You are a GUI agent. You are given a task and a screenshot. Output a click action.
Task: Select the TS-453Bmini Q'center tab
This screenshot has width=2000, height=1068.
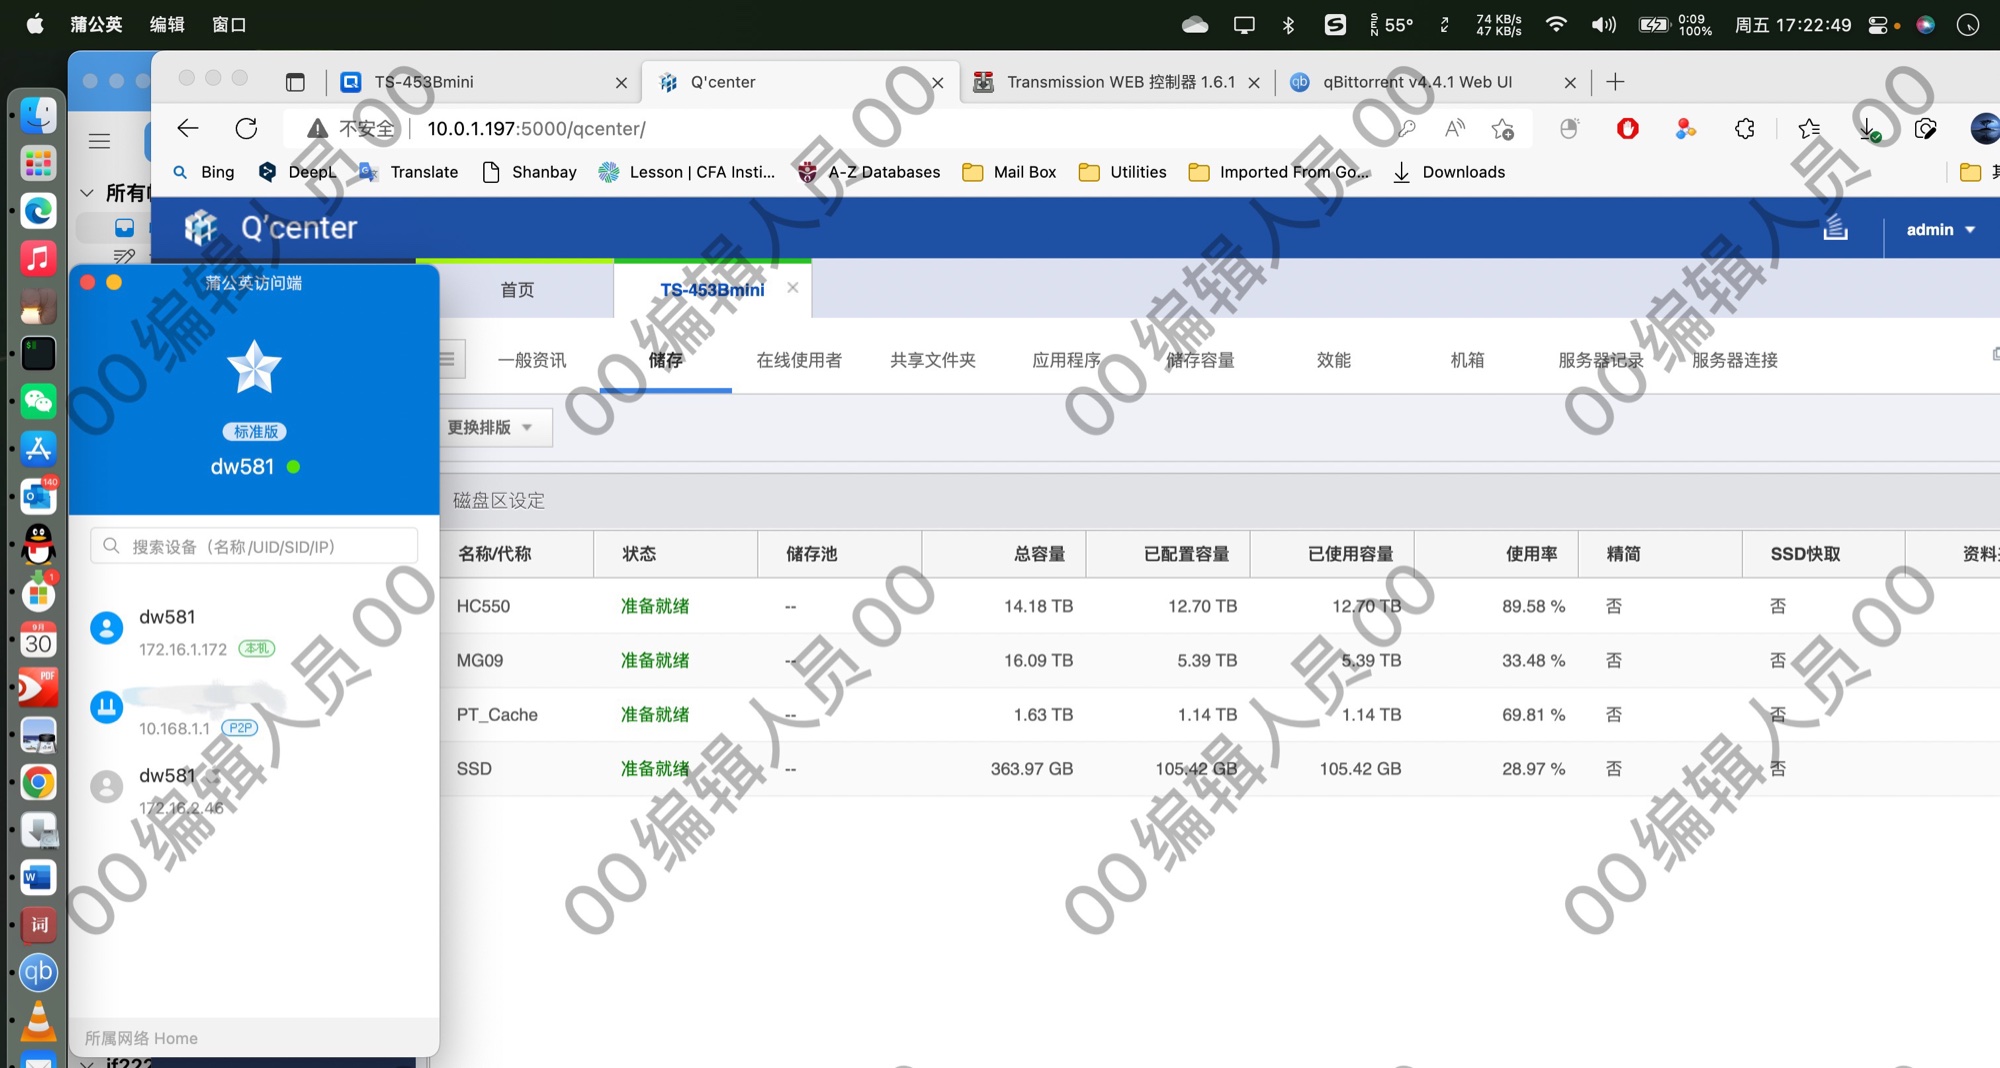coord(712,290)
